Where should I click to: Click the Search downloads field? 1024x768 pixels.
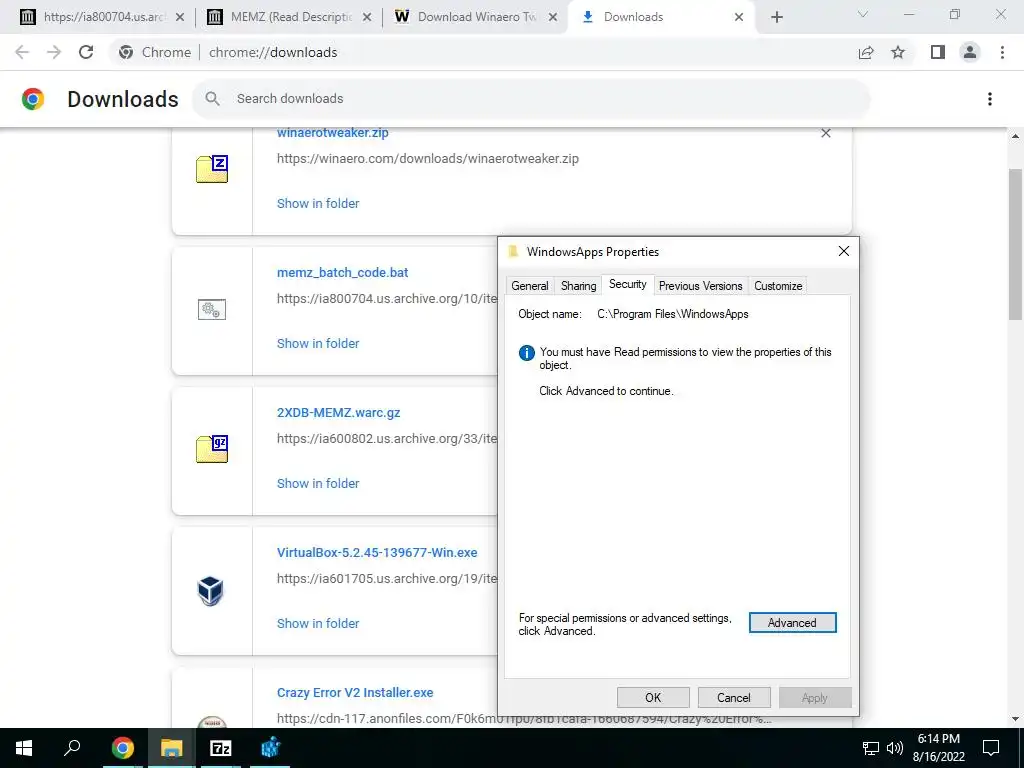tap(531, 99)
